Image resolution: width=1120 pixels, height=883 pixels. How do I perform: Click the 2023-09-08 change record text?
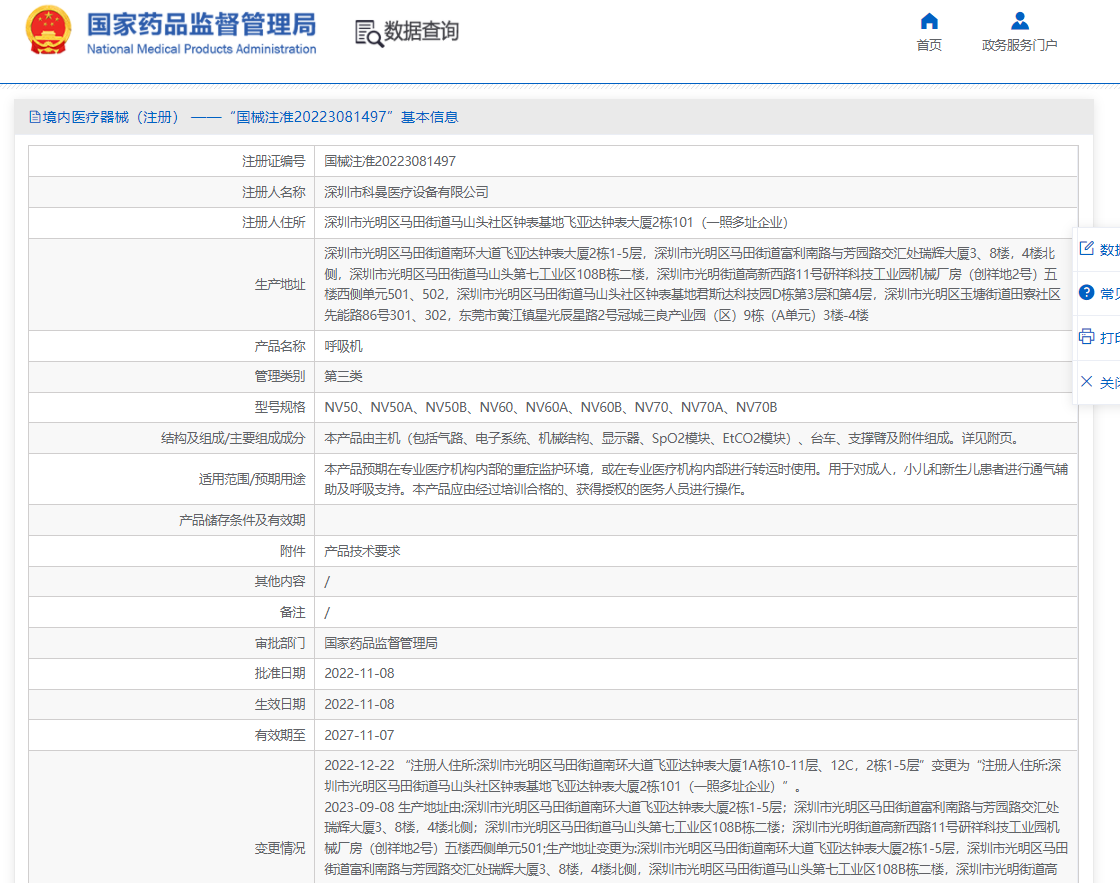click(696, 838)
